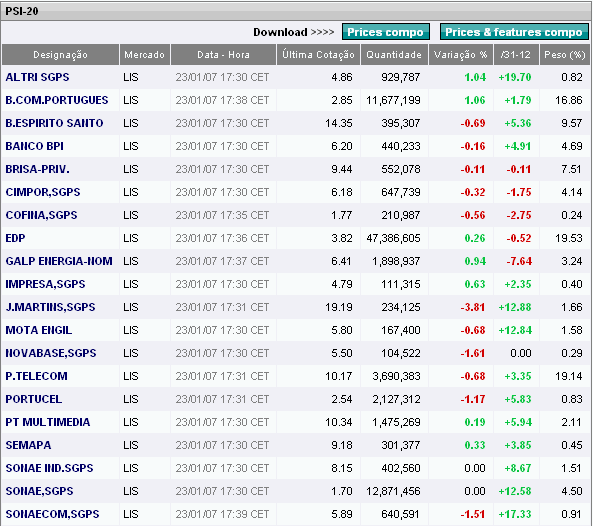
Task: Click the /31-12 column header
Action: point(516,55)
